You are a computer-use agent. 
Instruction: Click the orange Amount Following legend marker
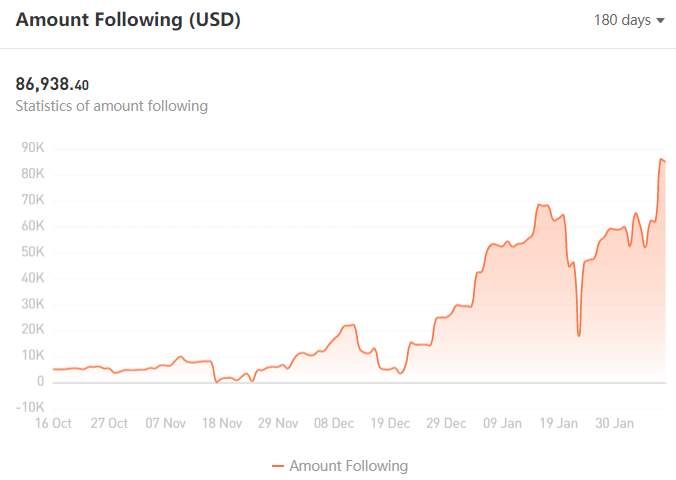point(278,466)
